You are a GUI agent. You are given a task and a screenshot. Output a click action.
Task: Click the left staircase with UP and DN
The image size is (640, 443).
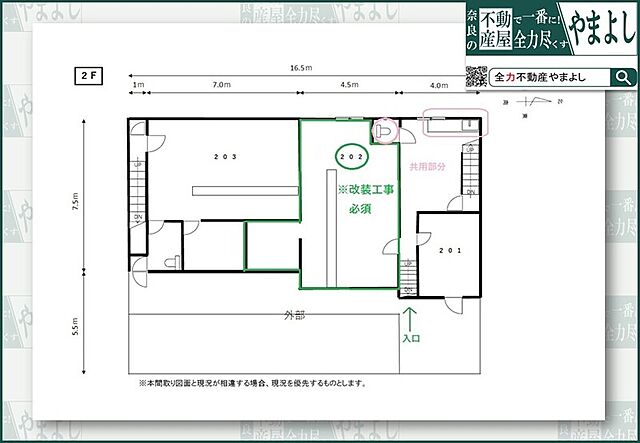point(138,189)
